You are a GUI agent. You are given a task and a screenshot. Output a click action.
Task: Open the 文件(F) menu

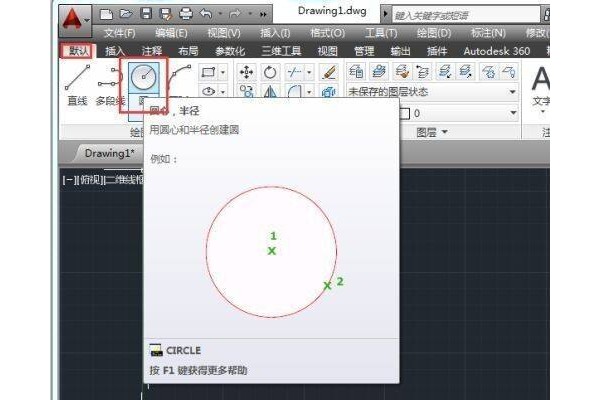tap(120, 33)
